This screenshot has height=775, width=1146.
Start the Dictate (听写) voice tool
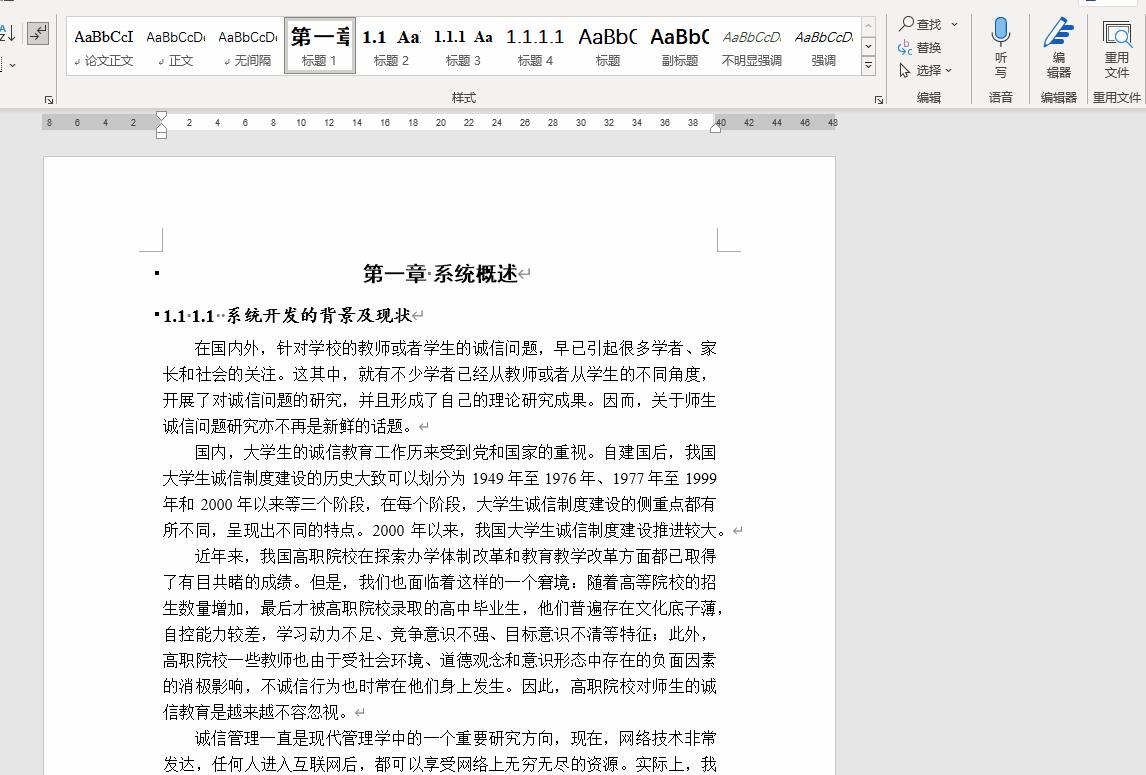pyautogui.click(x=1000, y=45)
